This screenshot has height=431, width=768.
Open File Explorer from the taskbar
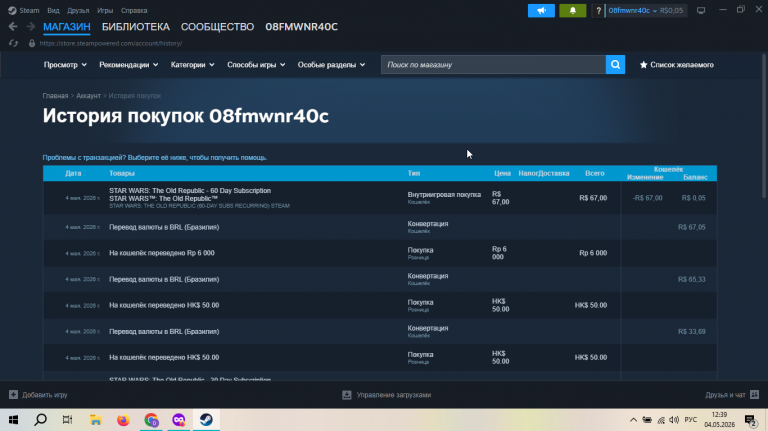point(96,420)
